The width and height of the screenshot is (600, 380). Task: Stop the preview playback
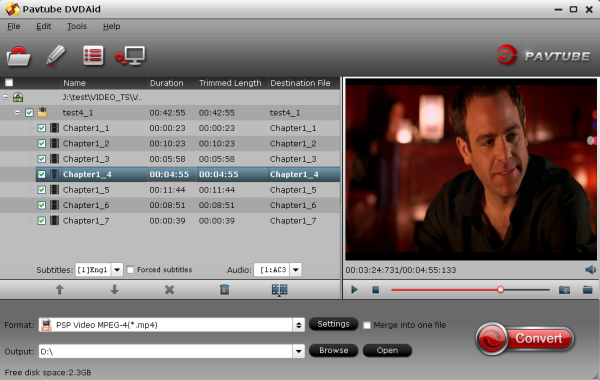(376, 290)
